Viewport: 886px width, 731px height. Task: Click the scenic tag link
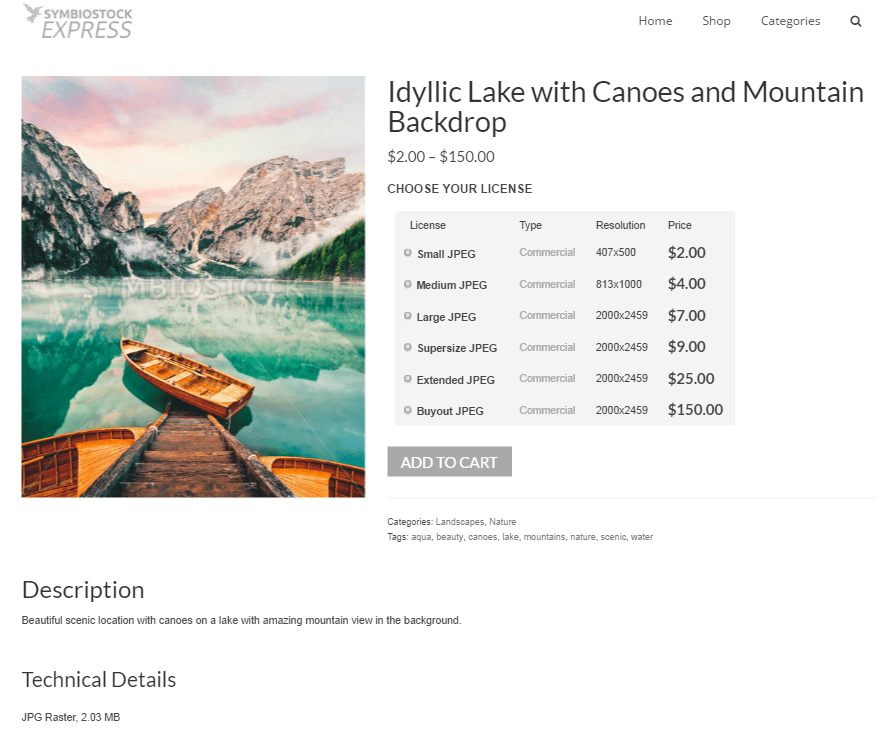tap(613, 537)
